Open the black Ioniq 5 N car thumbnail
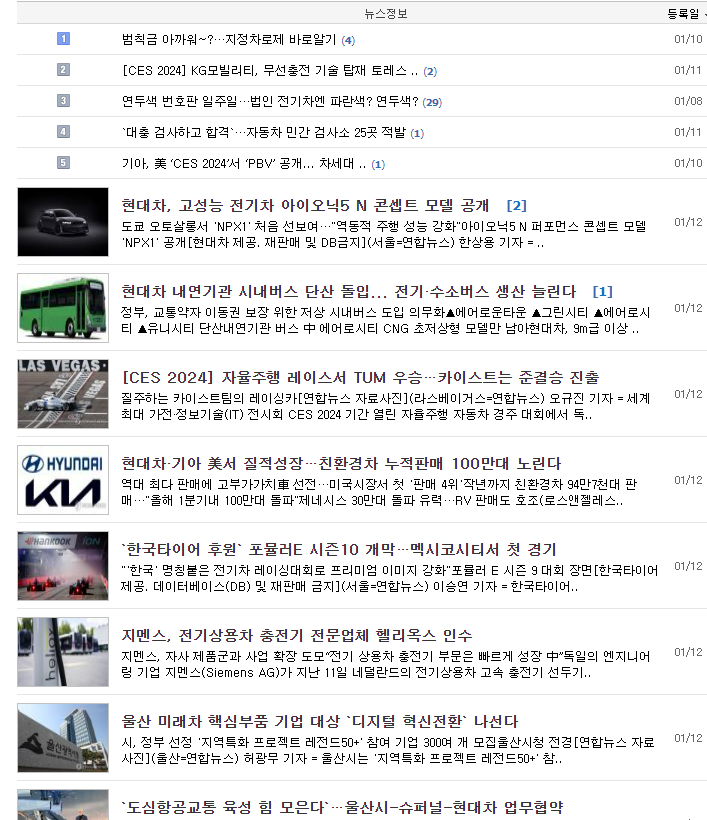 pyautogui.click(x=63, y=222)
